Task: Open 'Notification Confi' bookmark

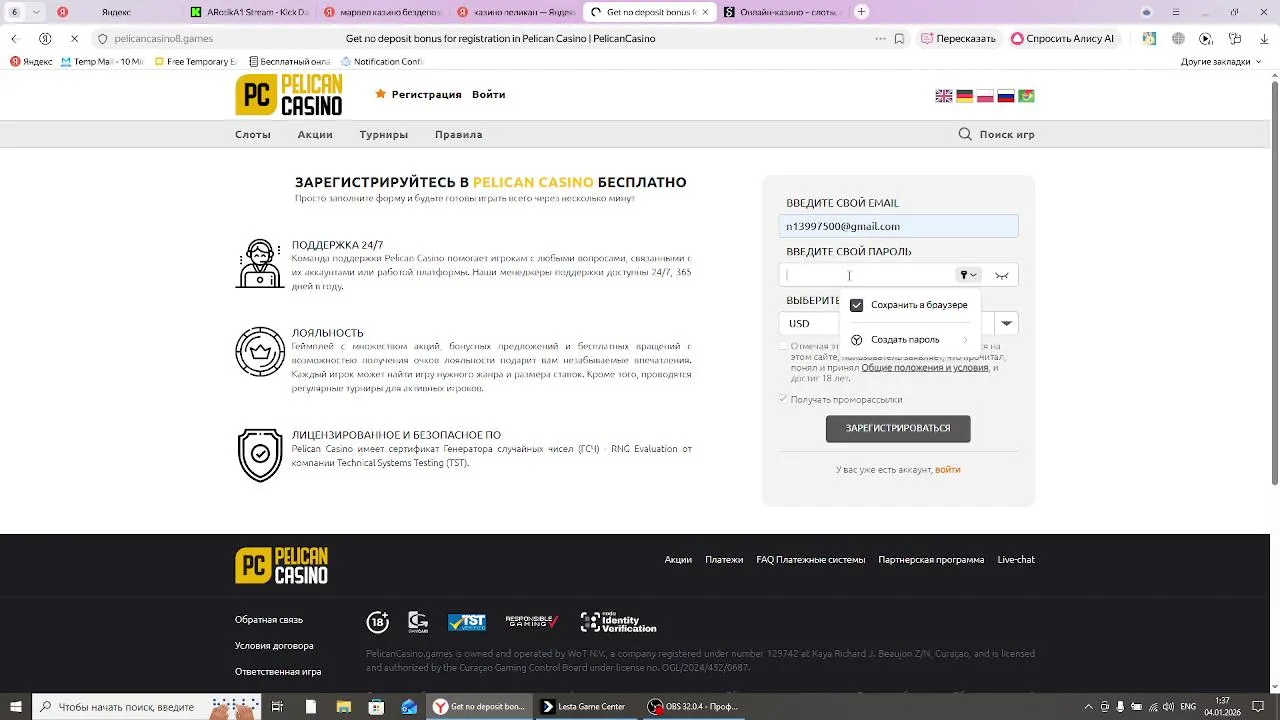Action: point(382,61)
